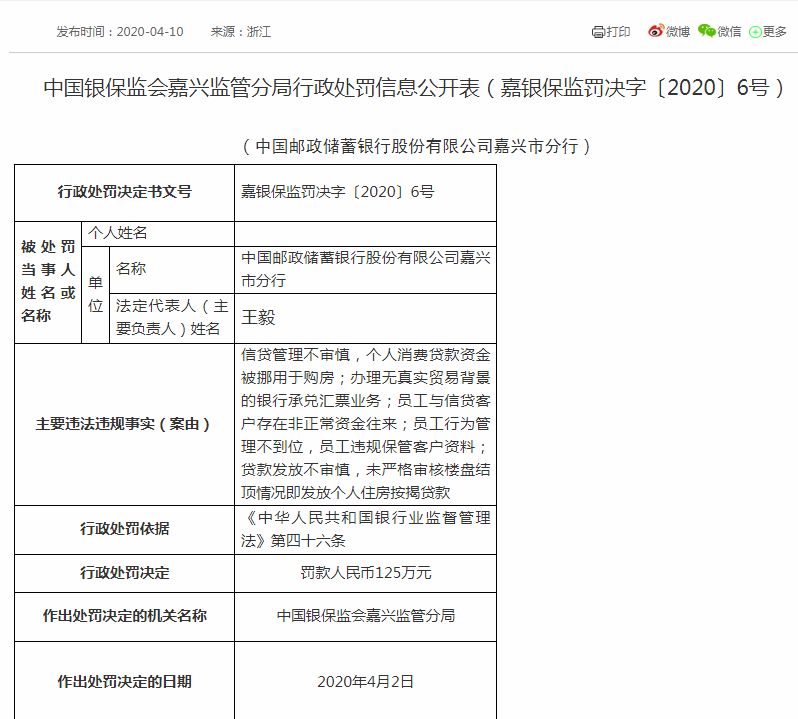The image size is (798, 719).
Task: Select the decision date 2020年4月2日
Action: pos(365,682)
